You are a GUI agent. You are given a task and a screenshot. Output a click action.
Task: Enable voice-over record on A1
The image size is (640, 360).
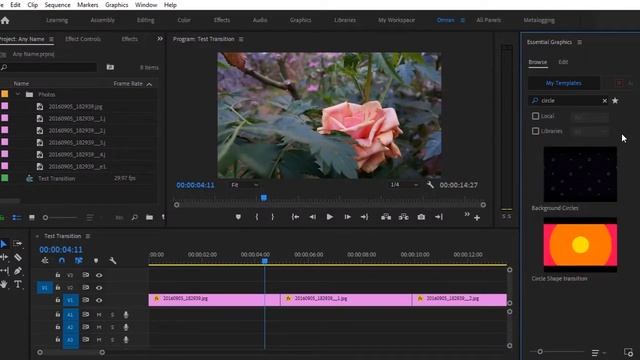click(x=126, y=315)
